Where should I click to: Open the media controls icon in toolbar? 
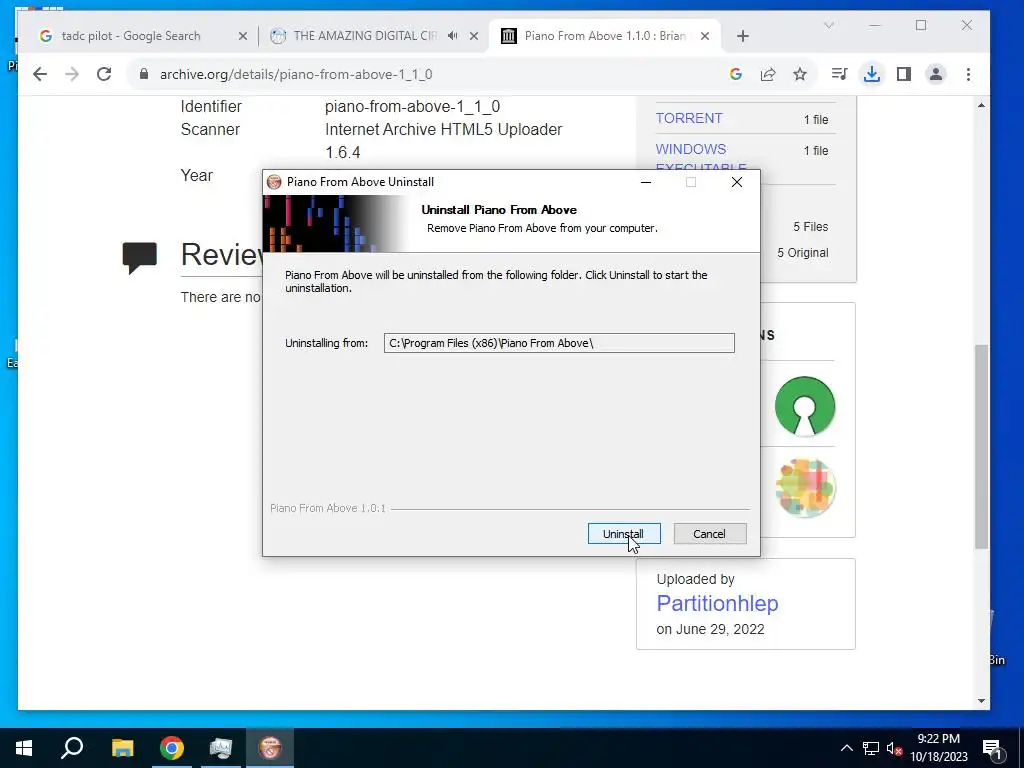click(x=839, y=74)
